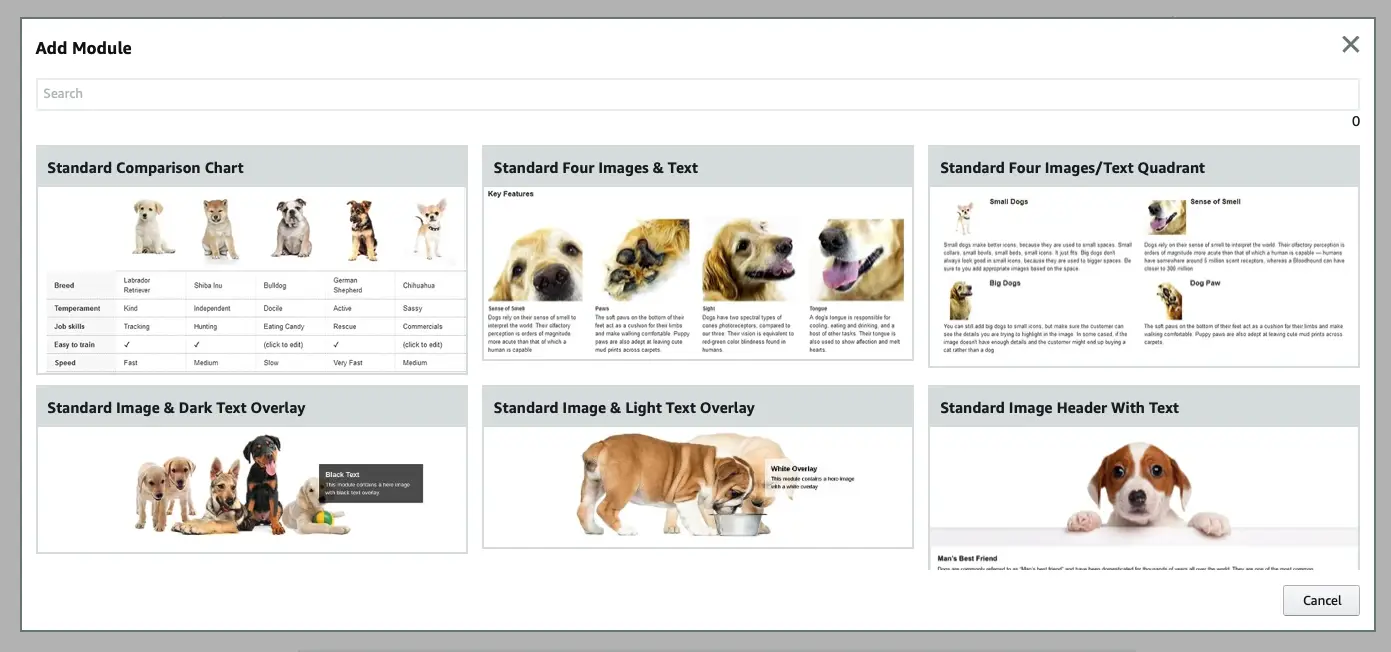This screenshot has width=1391, height=652.
Task: Click the Key Features heading
Action: (511, 194)
